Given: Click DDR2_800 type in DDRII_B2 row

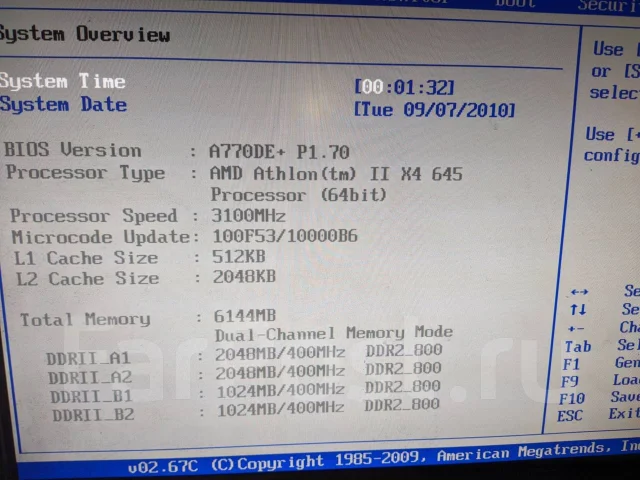Looking at the screenshot, I should [402, 404].
